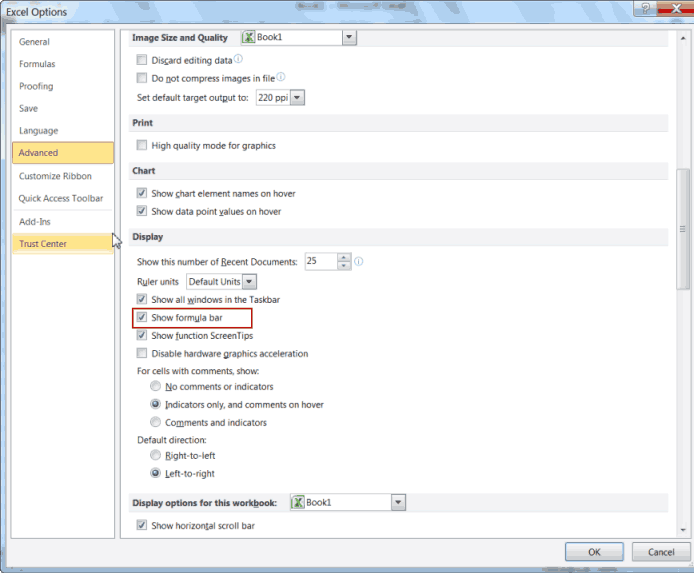Open the Language options category
The width and height of the screenshot is (694, 573).
[63, 131]
